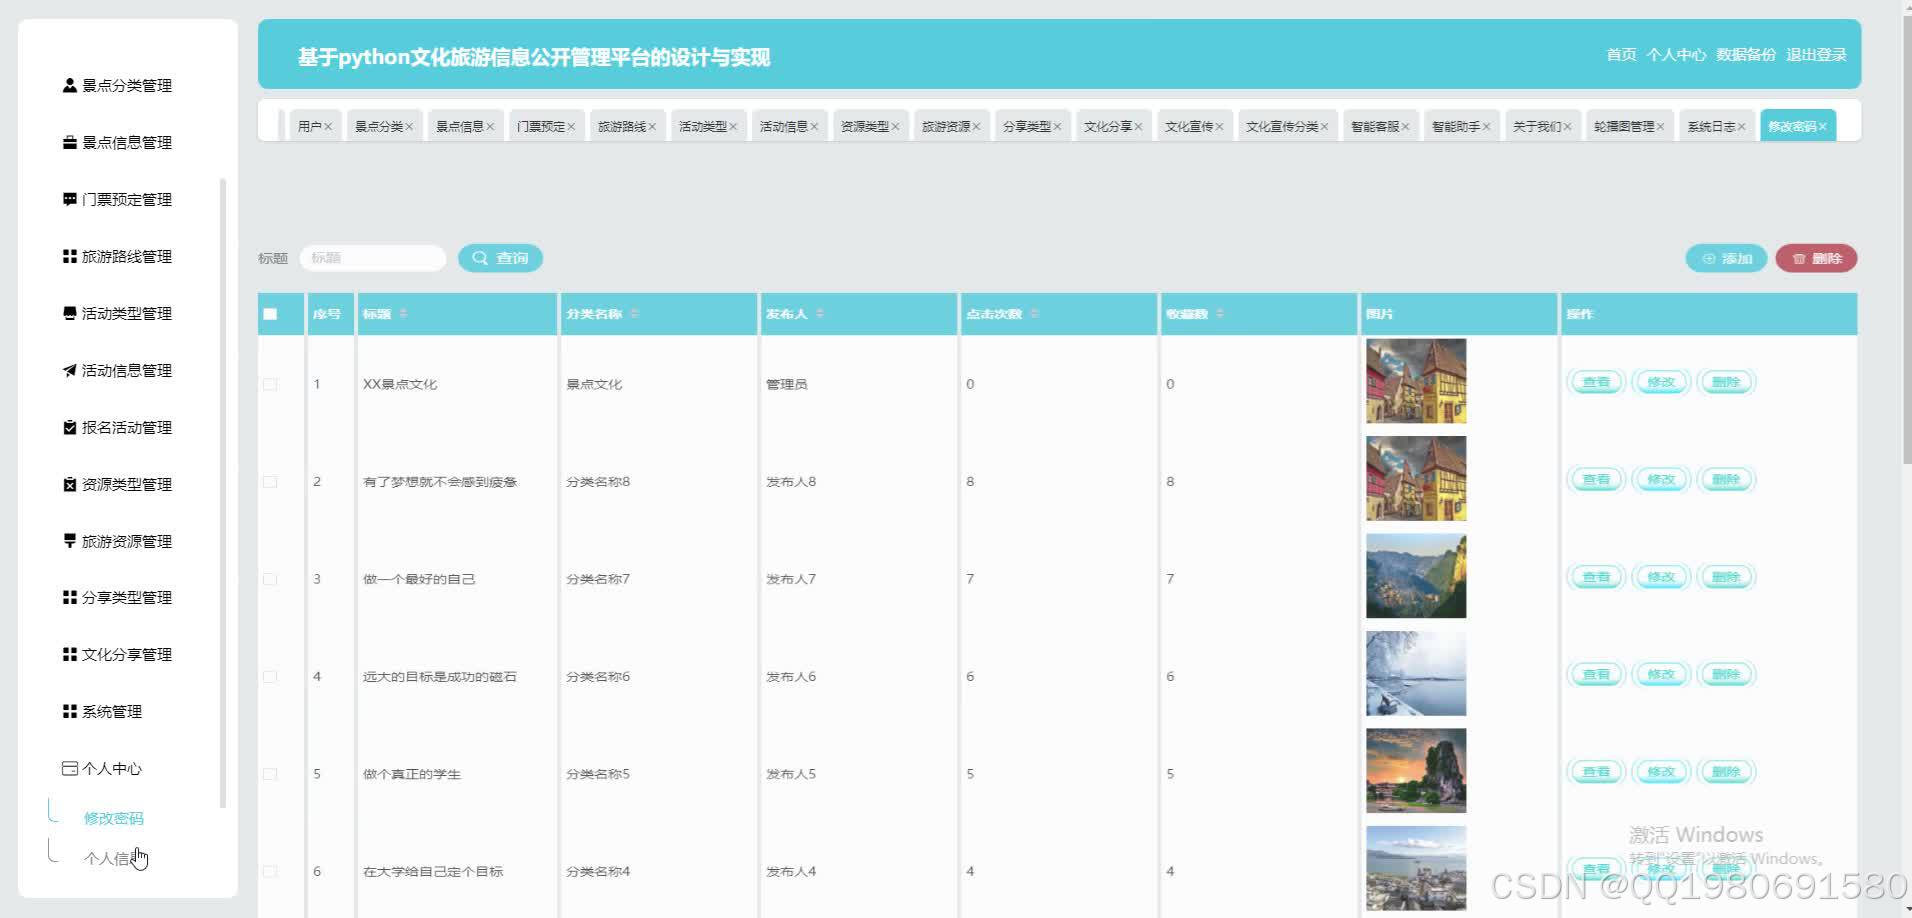Close the 旅游路线 tab
Image resolution: width=1912 pixels, height=918 pixels.
point(652,127)
